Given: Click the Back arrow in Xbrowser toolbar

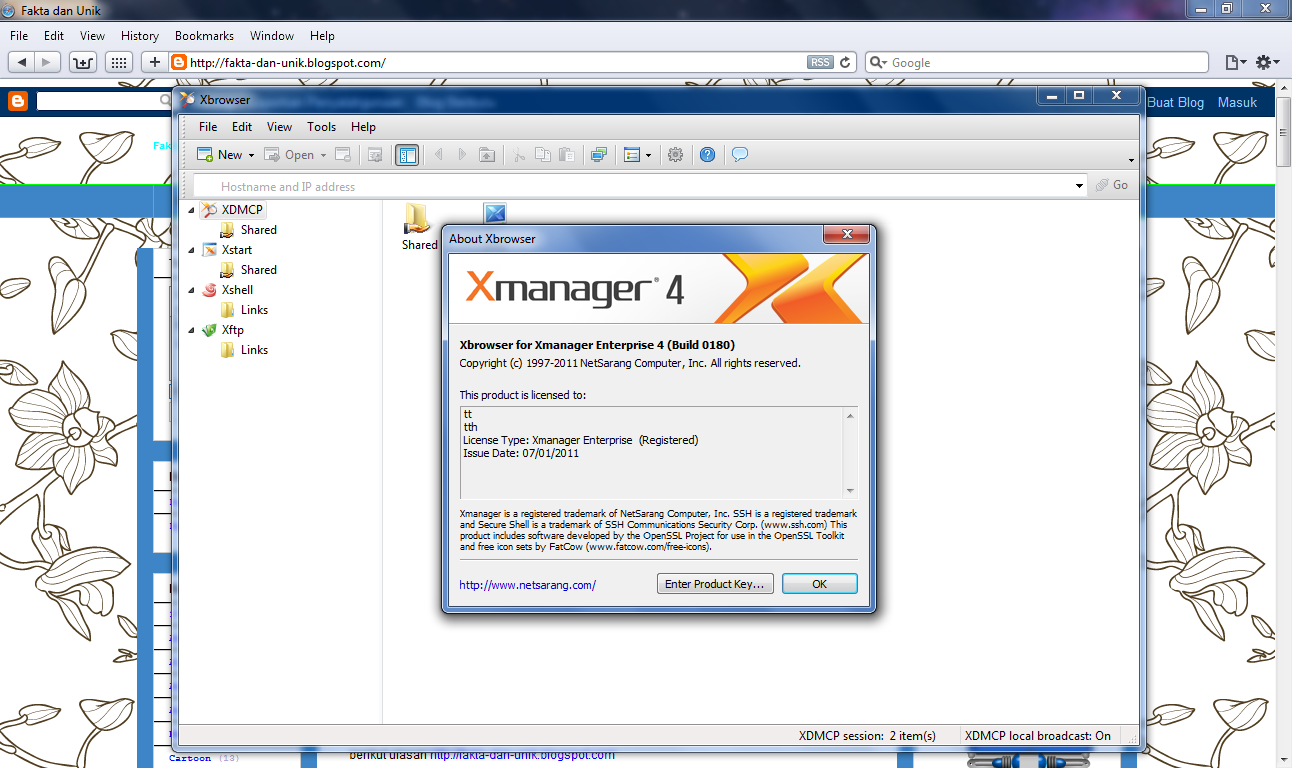Looking at the screenshot, I should 437,155.
